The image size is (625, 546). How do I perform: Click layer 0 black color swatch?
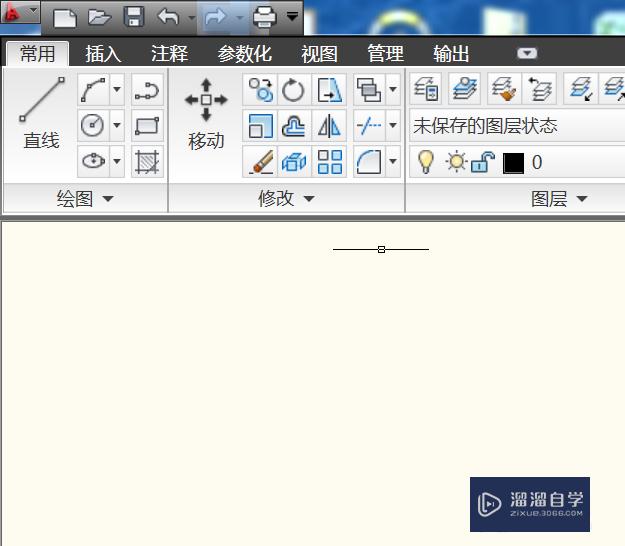coord(513,163)
